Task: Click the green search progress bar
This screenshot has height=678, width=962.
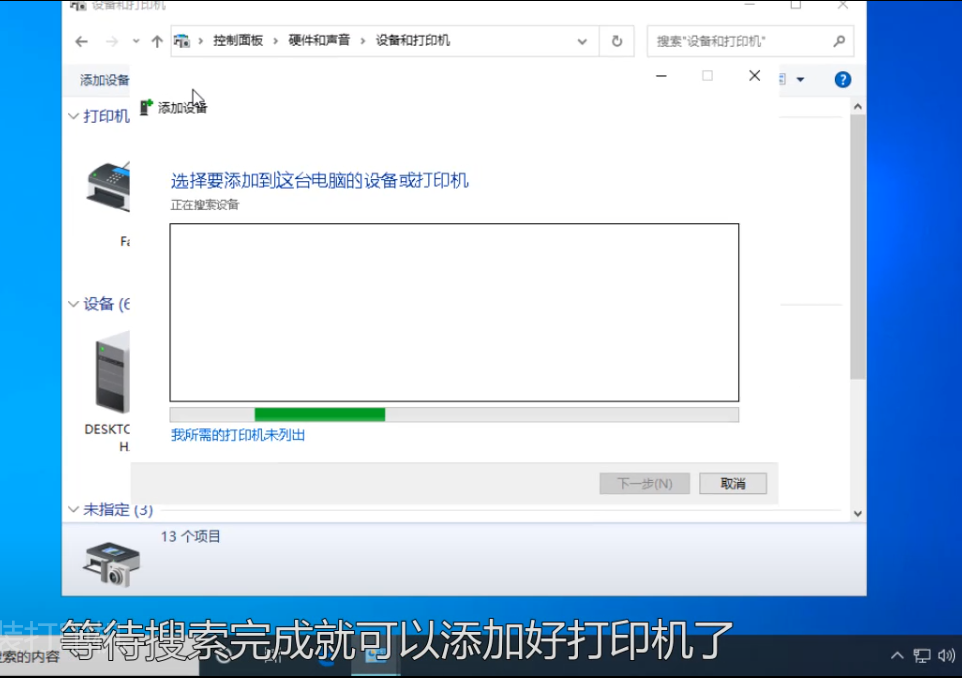Action: (x=320, y=415)
